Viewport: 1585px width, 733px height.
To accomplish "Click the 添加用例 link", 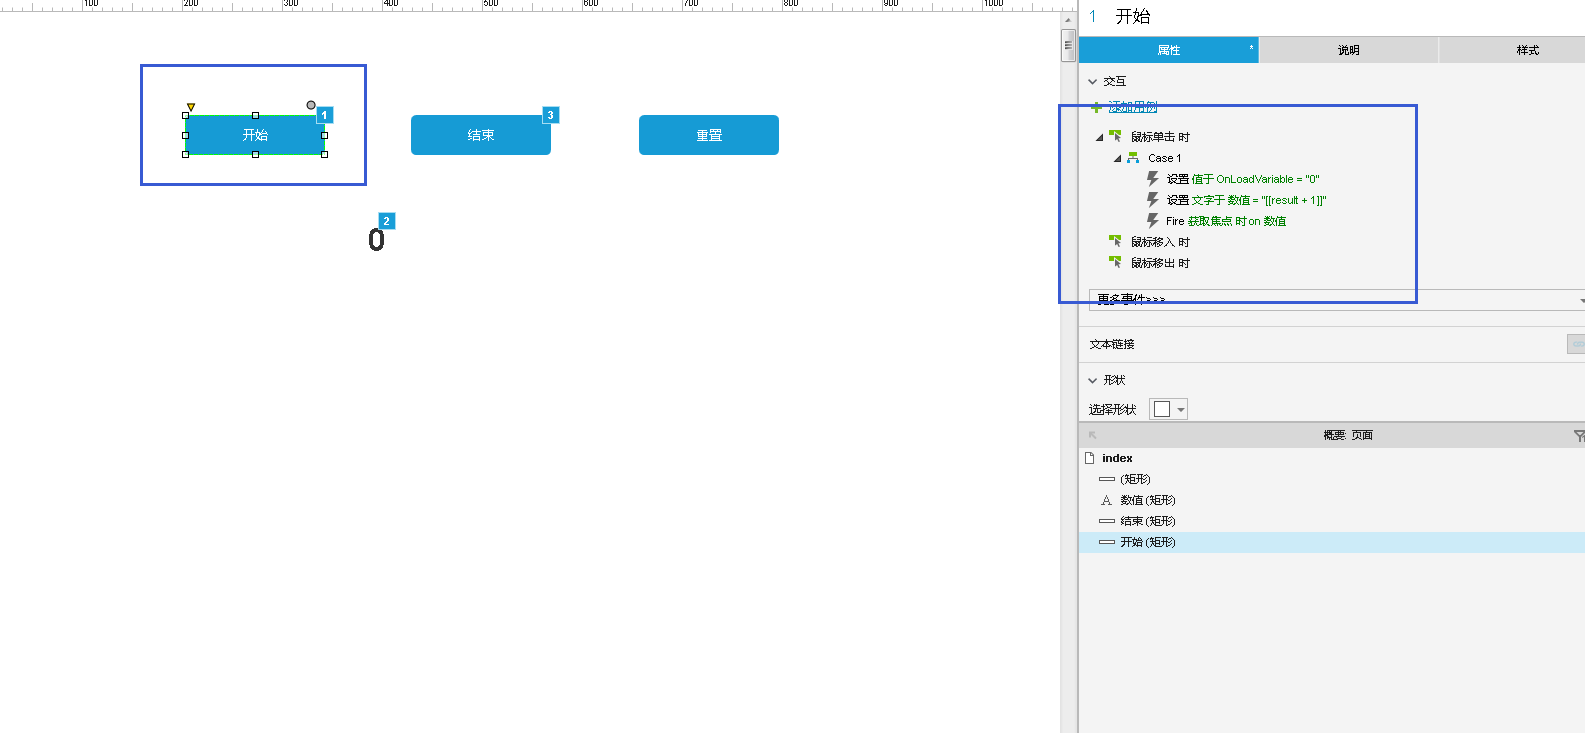I will pyautogui.click(x=1133, y=106).
